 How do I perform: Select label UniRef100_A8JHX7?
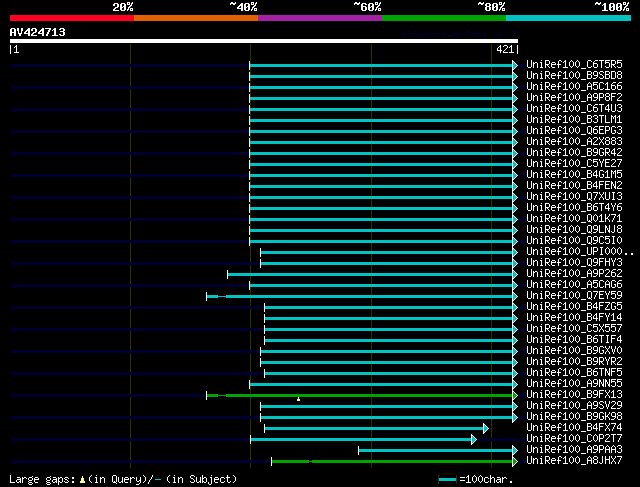(574, 461)
